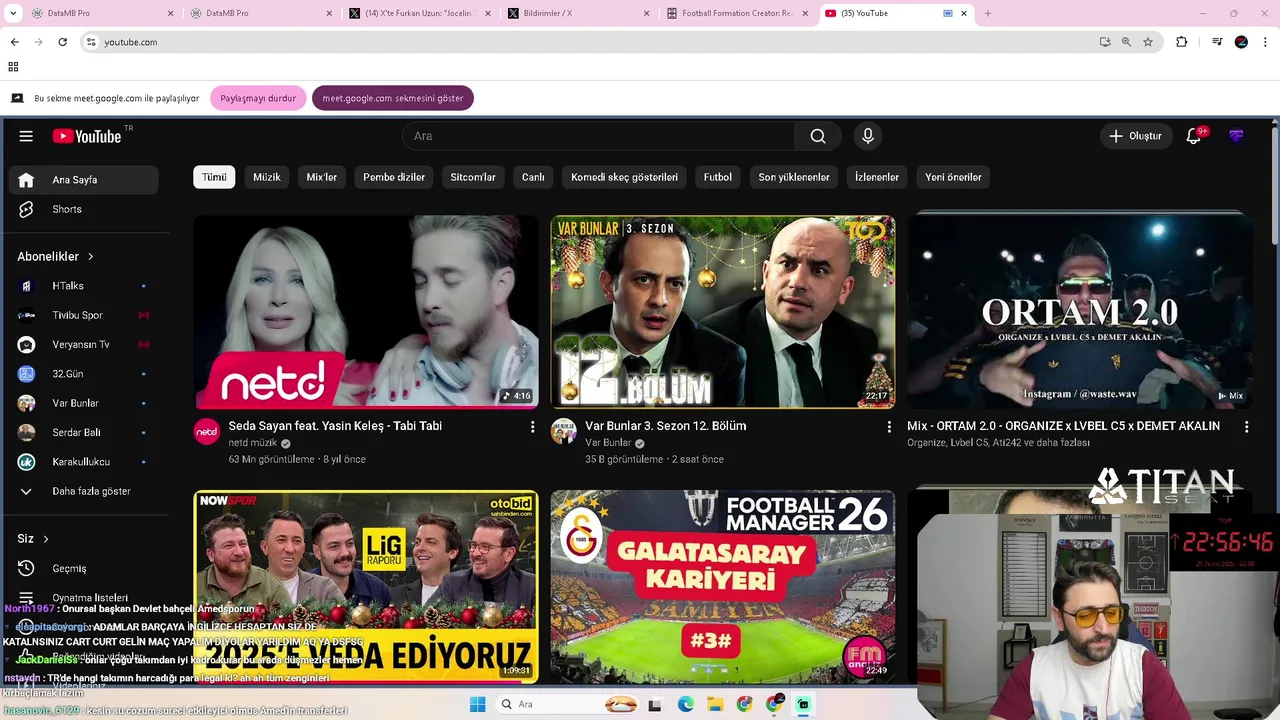Open Windows Start menu

pyautogui.click(x=477, y=704)
